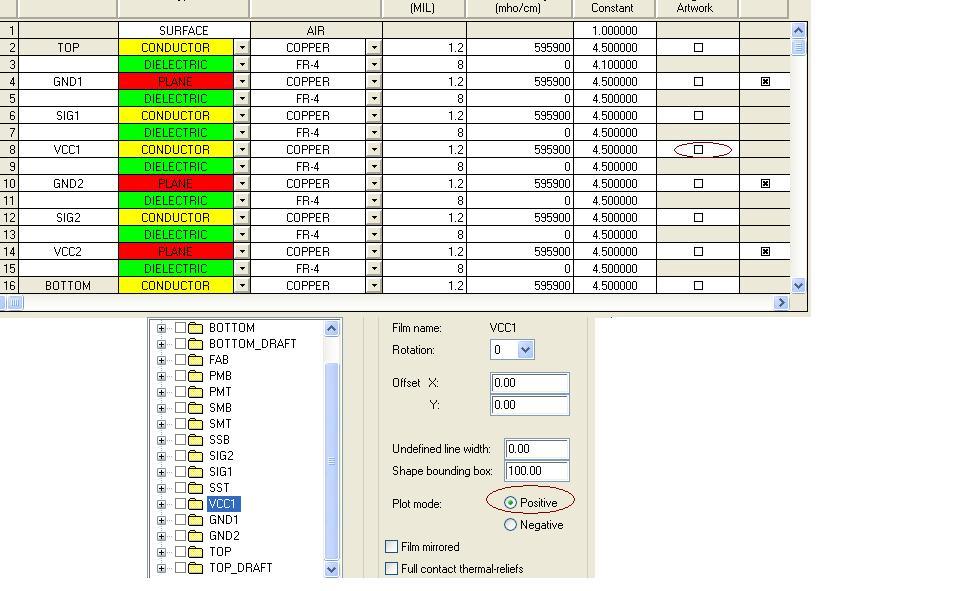Viewport: 962px width, 591px height.
Task: Choose Negative plot mode
Action: point(511,525)
